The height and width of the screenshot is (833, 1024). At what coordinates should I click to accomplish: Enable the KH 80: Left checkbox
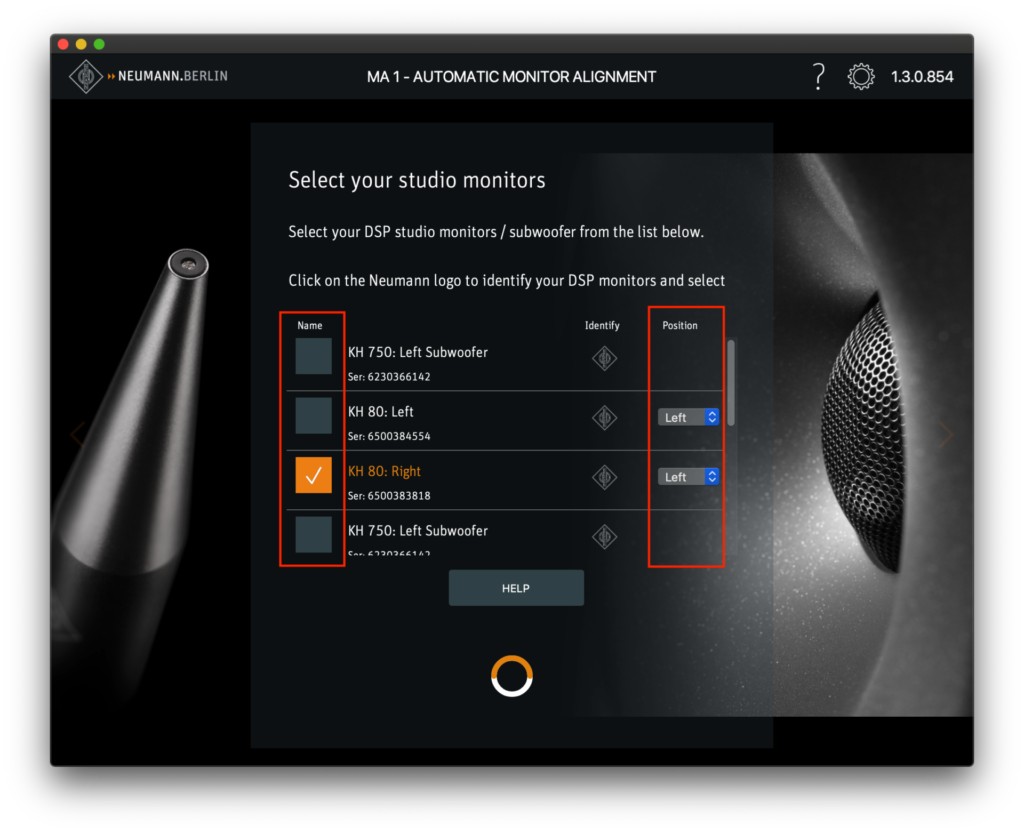click(x=313, y=415)
